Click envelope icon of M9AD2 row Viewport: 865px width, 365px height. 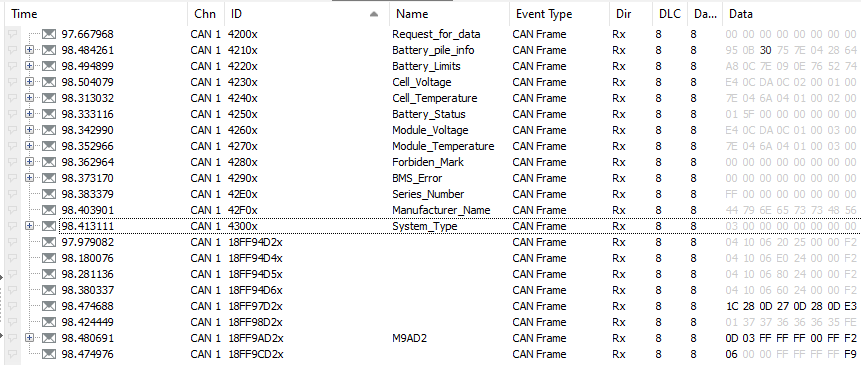point(49,338)
